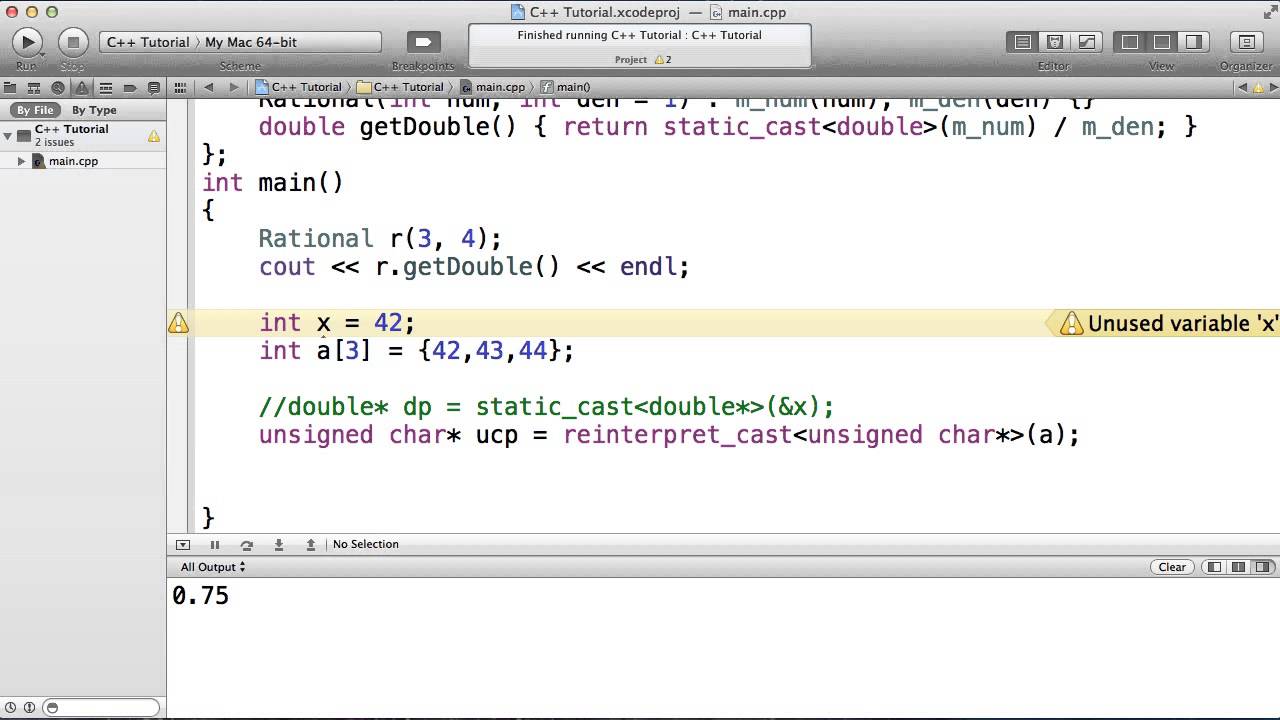Open main() function list in jump bar

565,87
